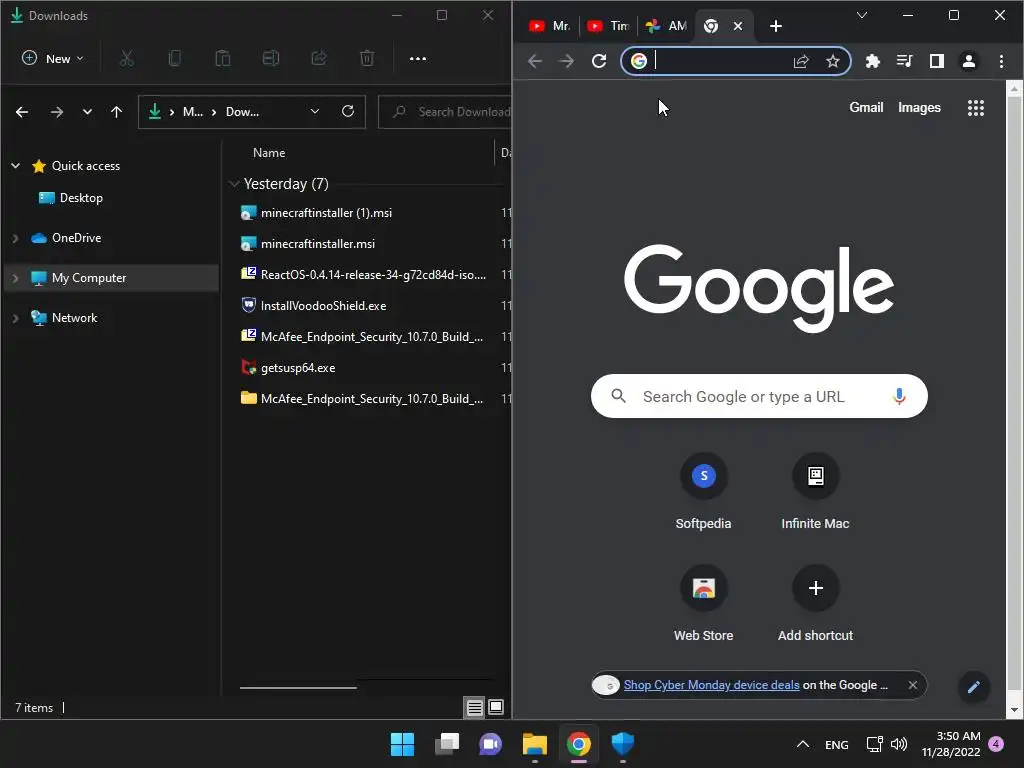The image size is (1024, 768).
Task: Start voice search with microphone icon
Action: click(899, 396)
